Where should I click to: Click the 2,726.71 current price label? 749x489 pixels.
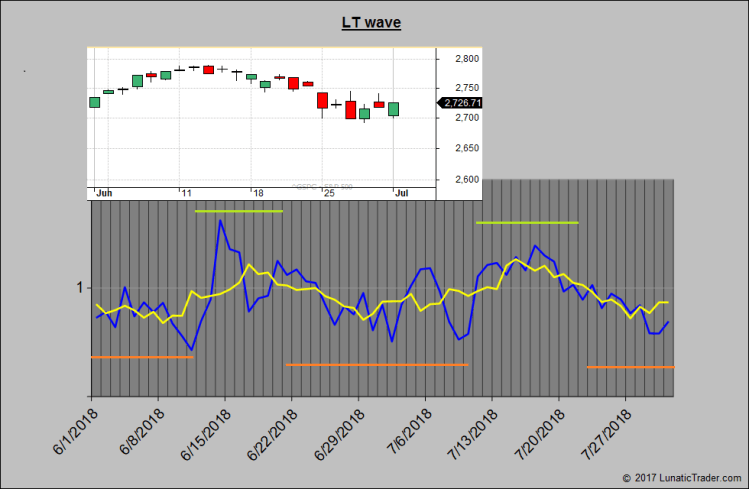pyautogui.click(x=461, y=102)
